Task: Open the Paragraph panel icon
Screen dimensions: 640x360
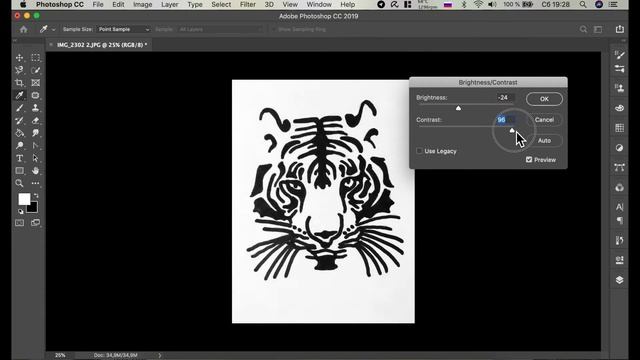Action: [x=619, y=220]
